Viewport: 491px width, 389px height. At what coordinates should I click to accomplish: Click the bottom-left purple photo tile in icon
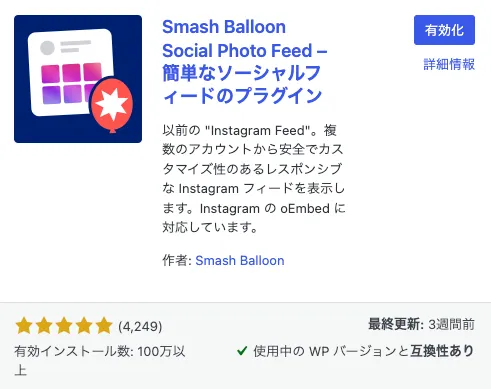[x=52, y=95]
